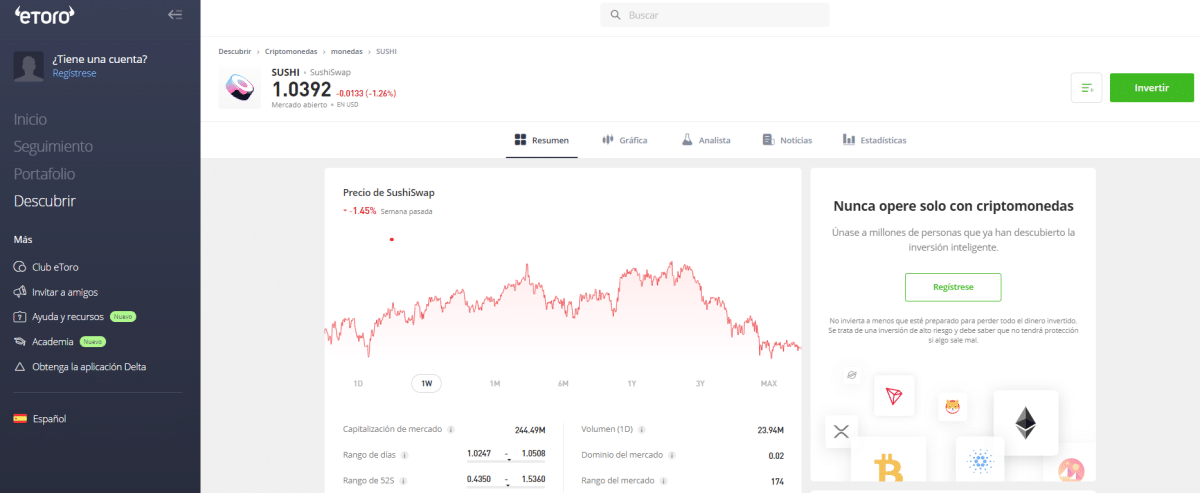Select the 3Y chart range

(700, 383)
